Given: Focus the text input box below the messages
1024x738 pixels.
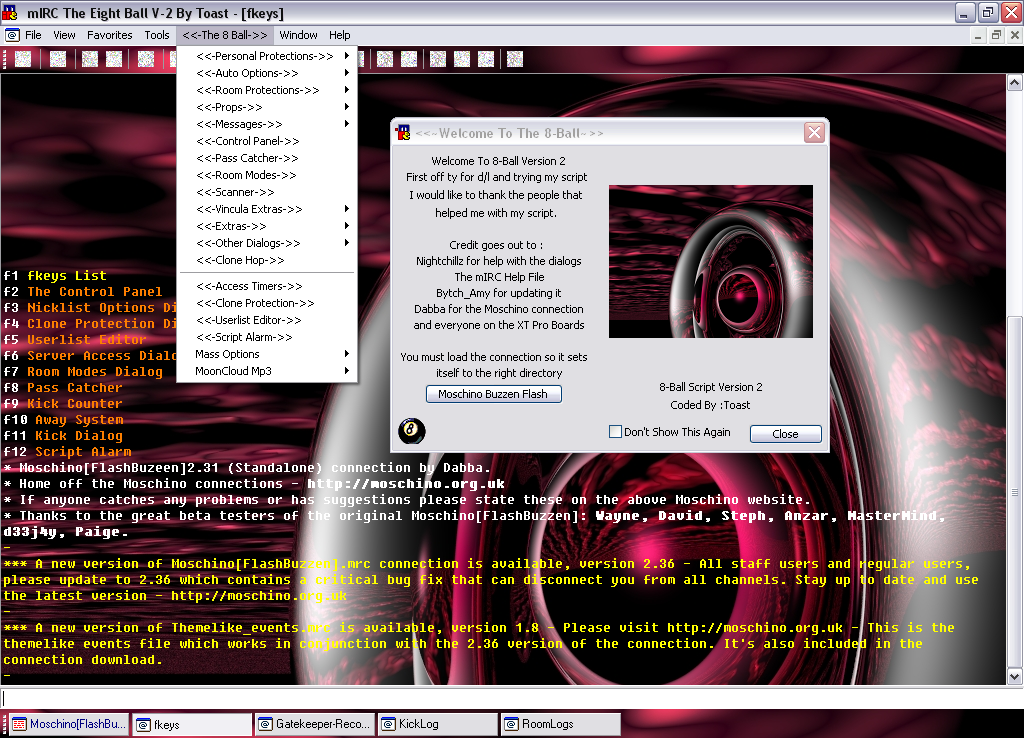Looking at the screenshot, I should click(512, 698).
